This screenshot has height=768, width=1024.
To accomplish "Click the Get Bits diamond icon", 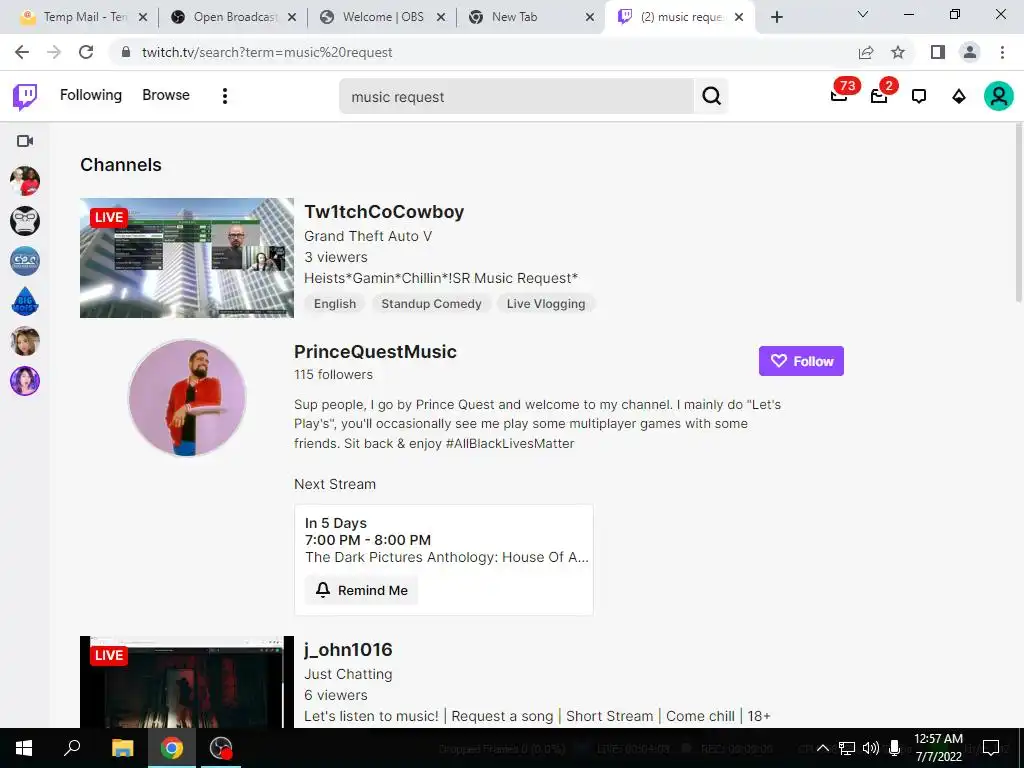I will click(959, 96).
